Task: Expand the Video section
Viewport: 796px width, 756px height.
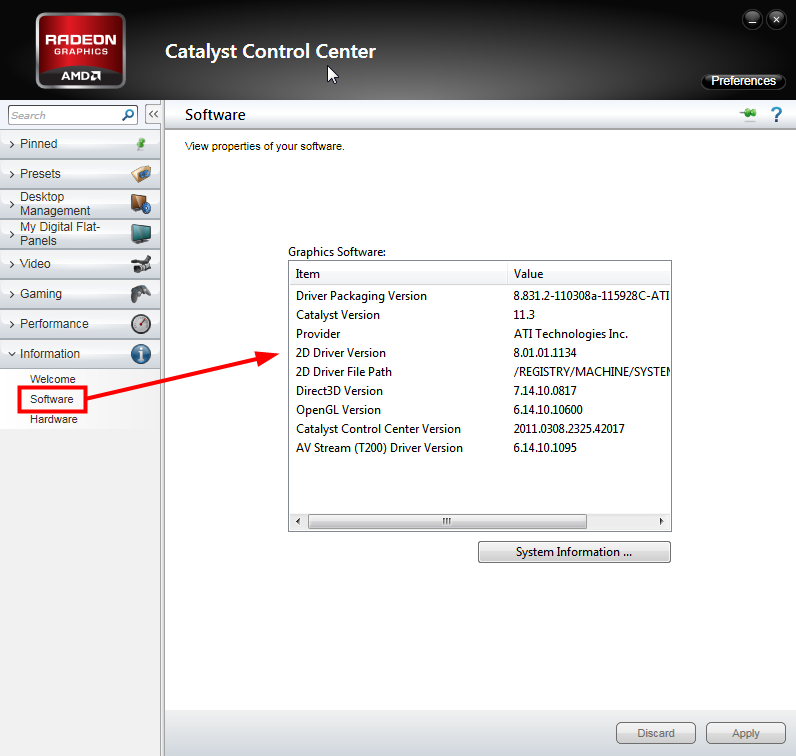Action: pos(80,264)
